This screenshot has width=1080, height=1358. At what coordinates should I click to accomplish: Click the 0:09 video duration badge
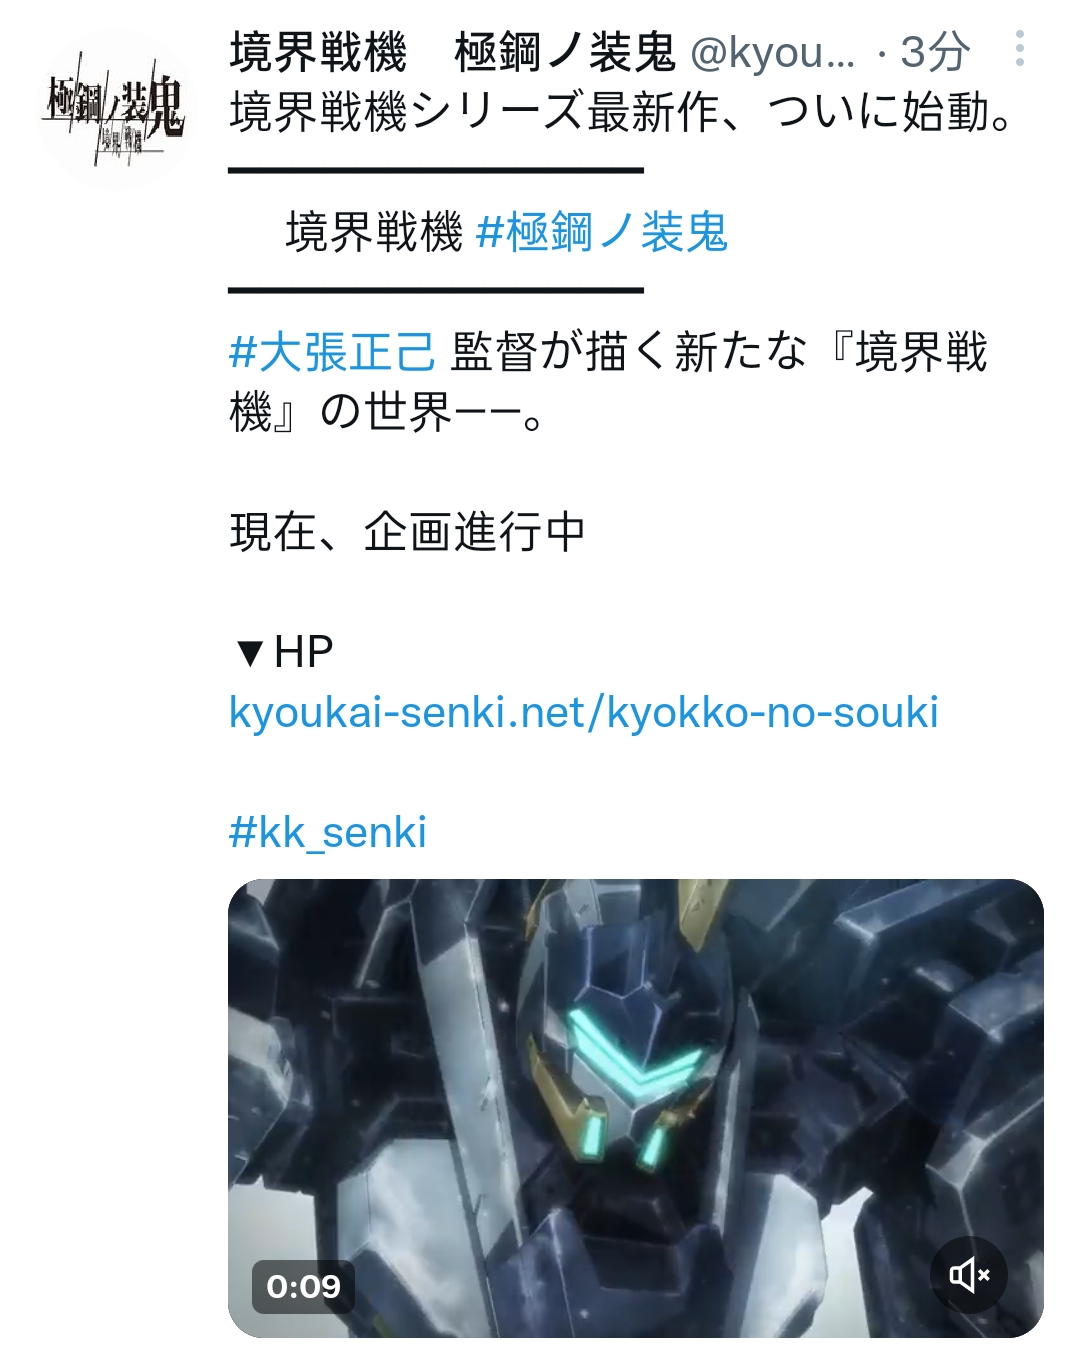pos(303,1286)
